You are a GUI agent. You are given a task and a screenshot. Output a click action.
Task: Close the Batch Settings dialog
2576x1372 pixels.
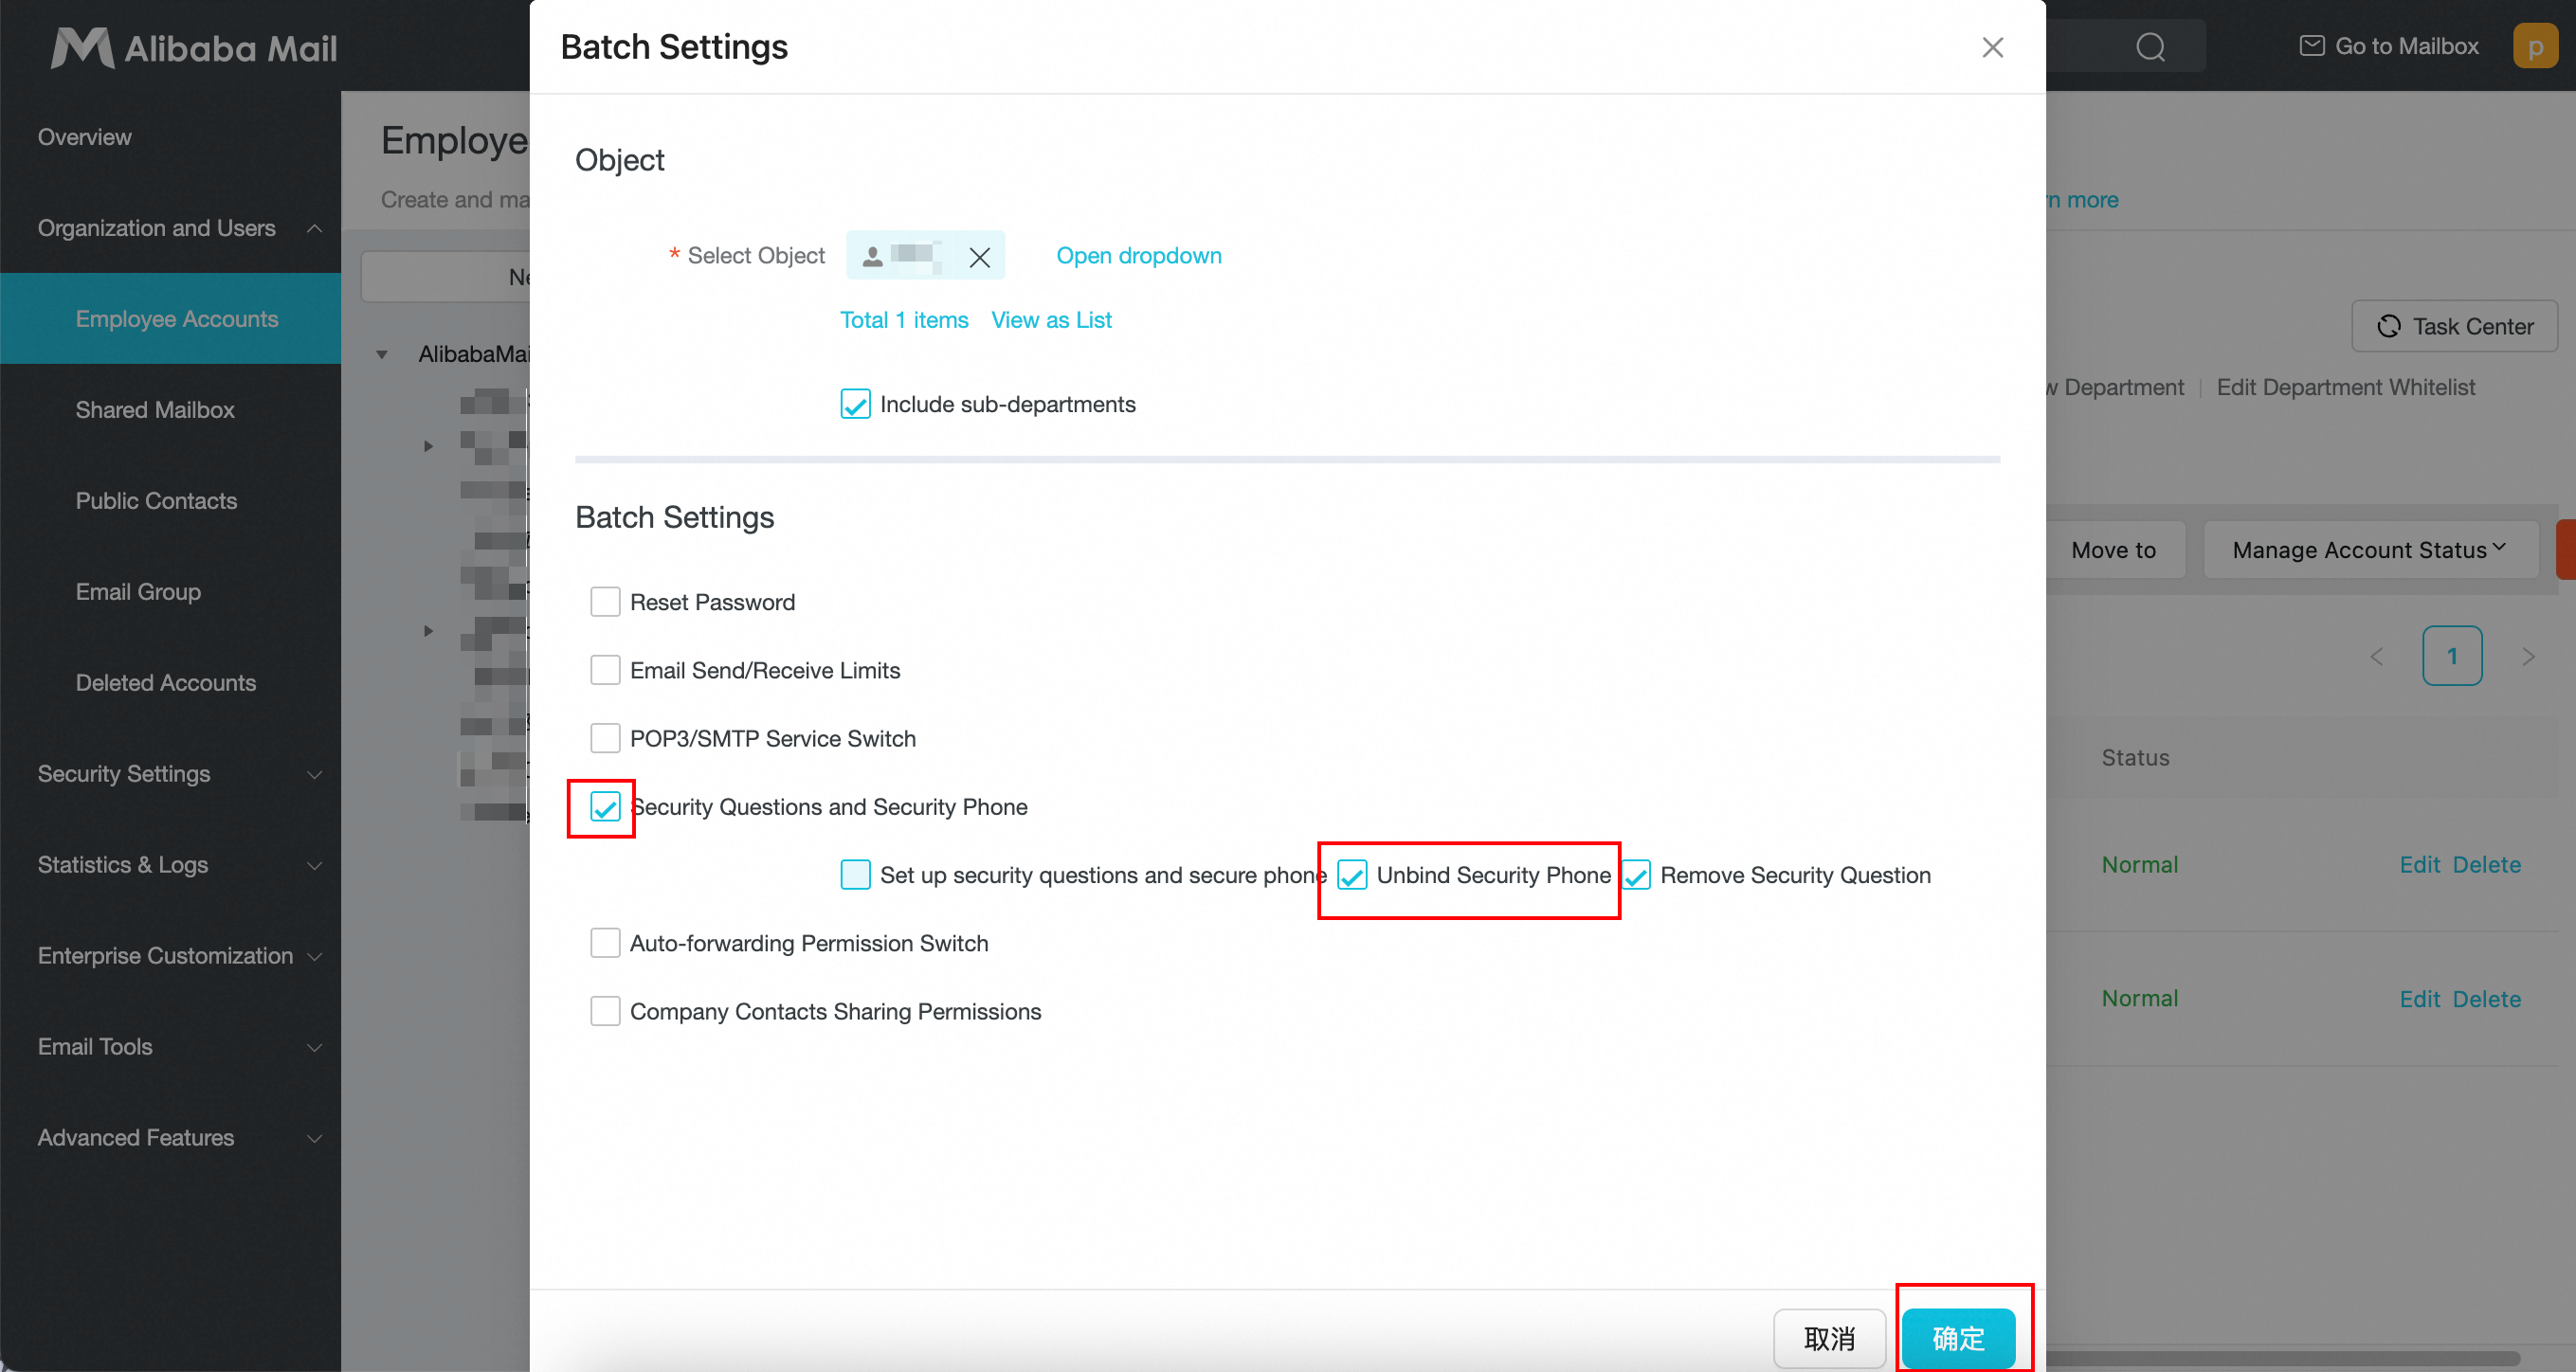[x=1992, y=47]
